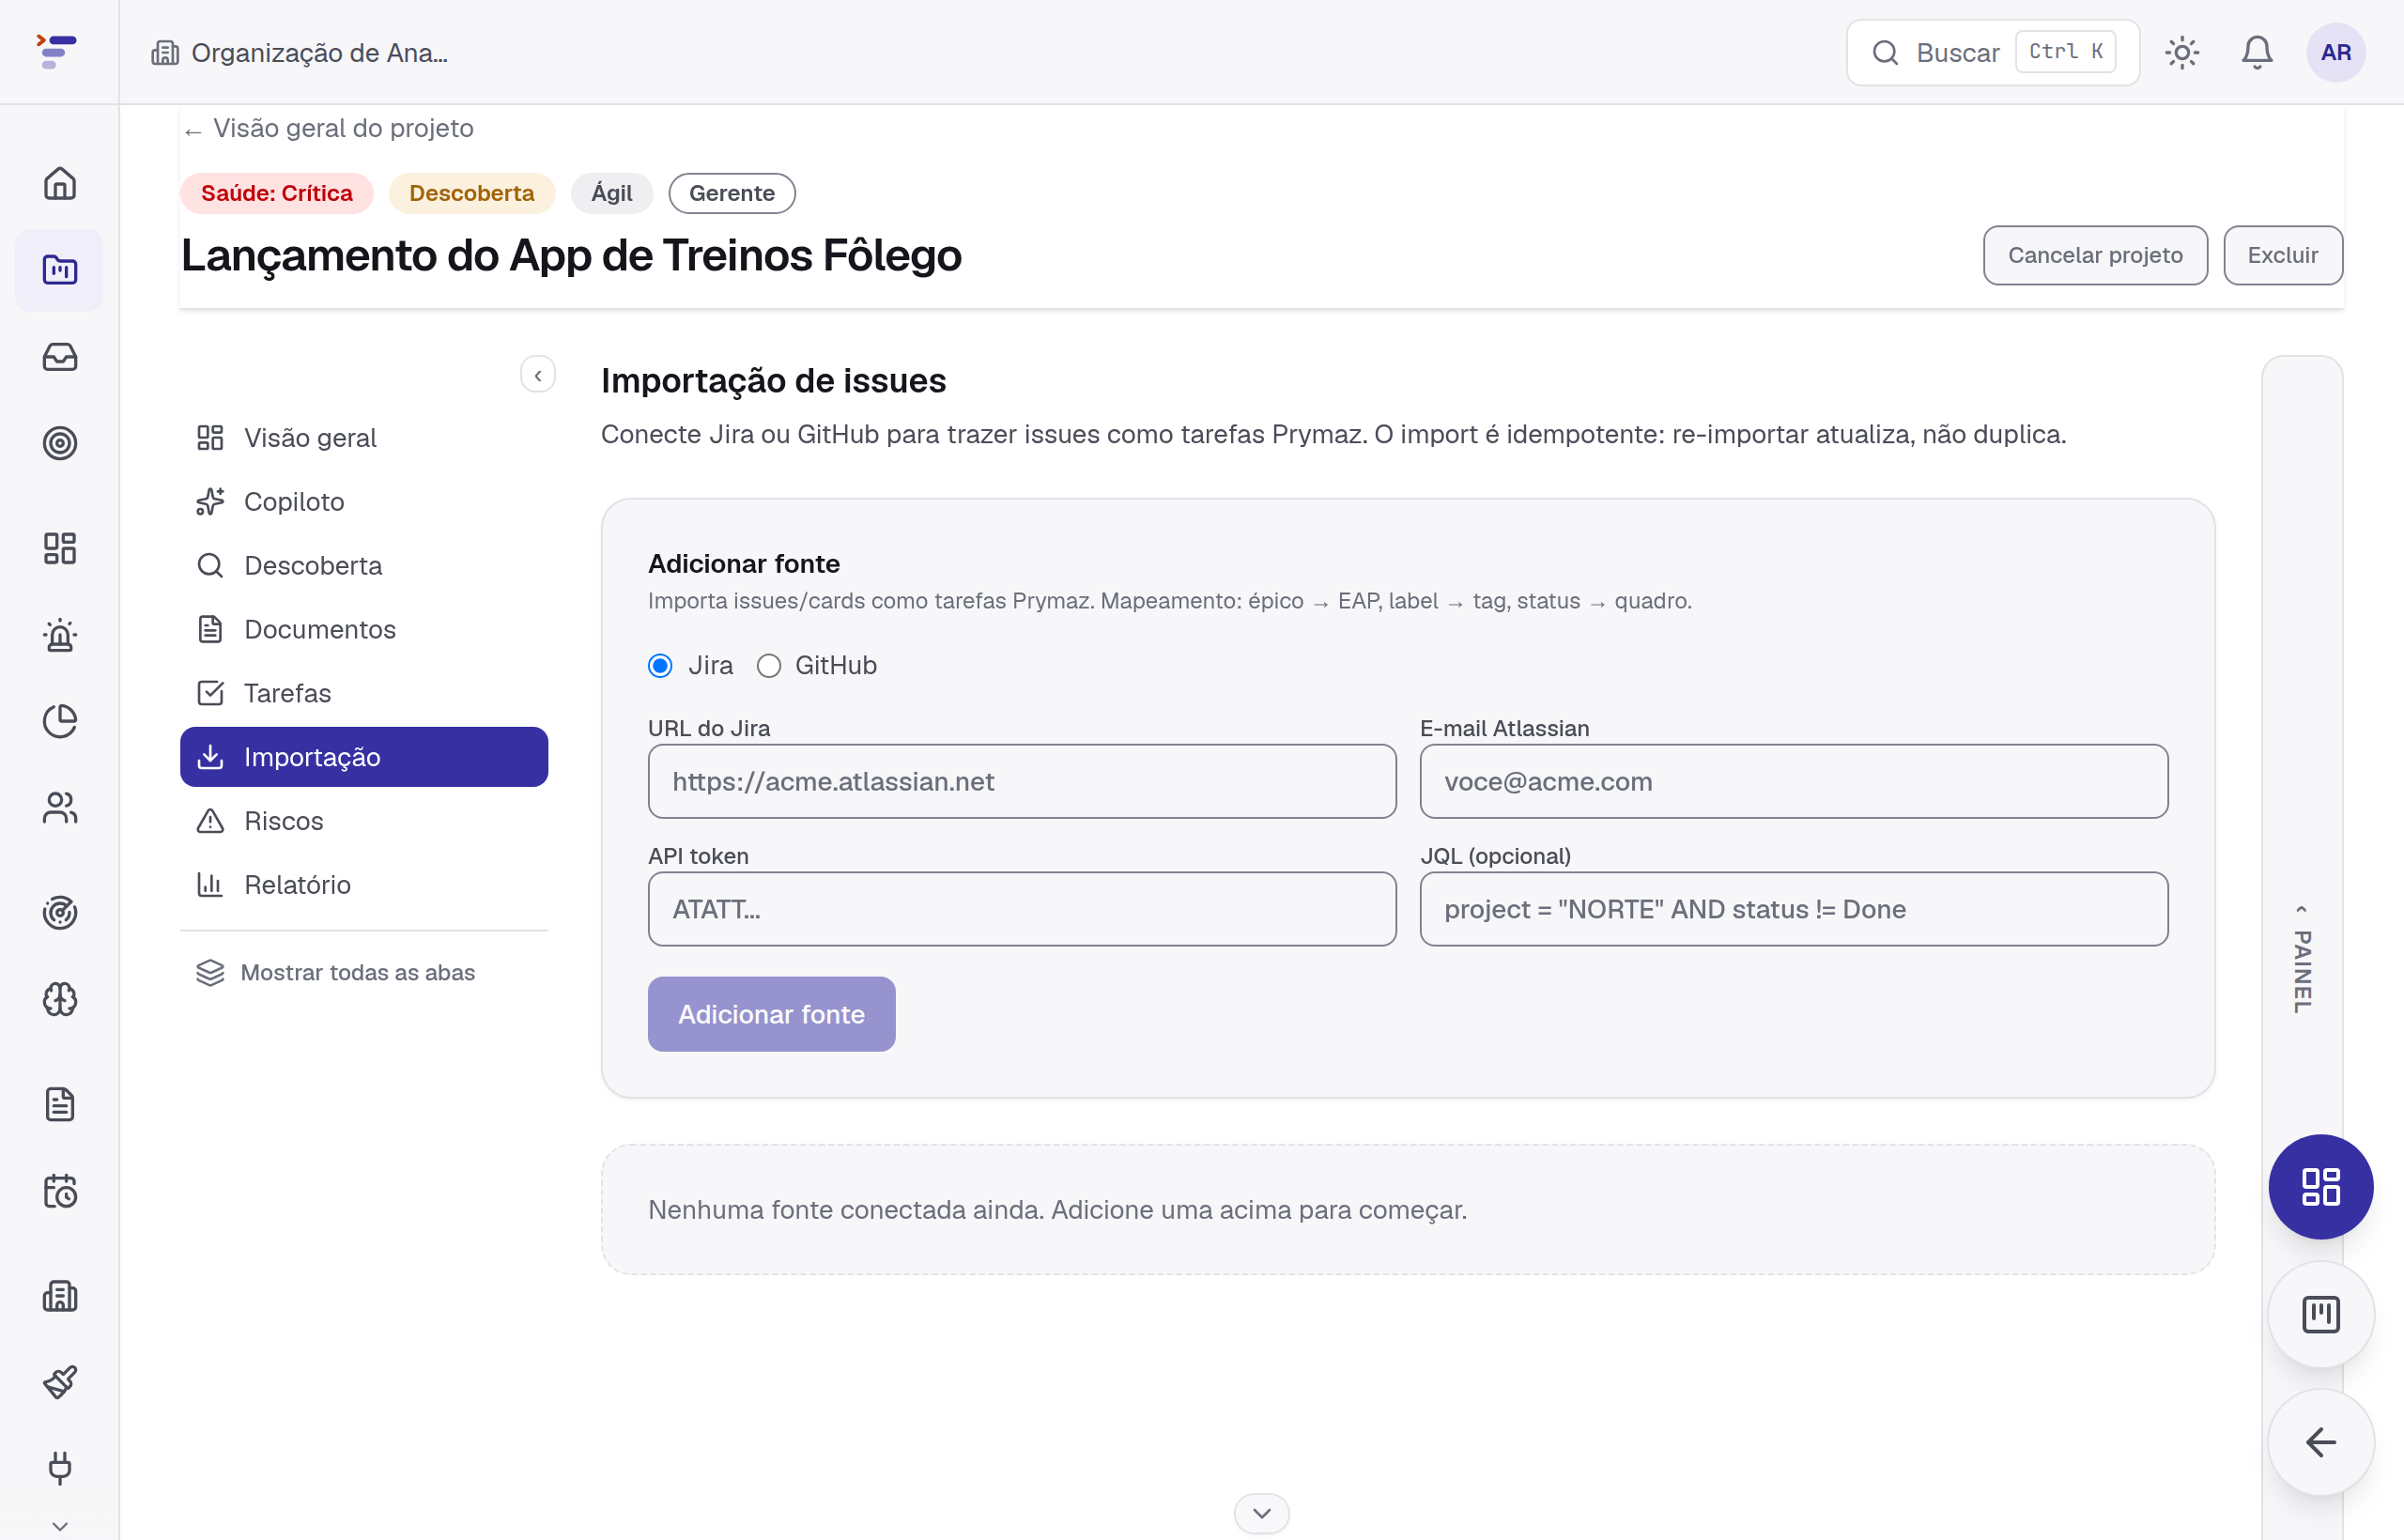2404x1540 pixels.
Task: Click the Buscar search box
Action: (1992, 52)
